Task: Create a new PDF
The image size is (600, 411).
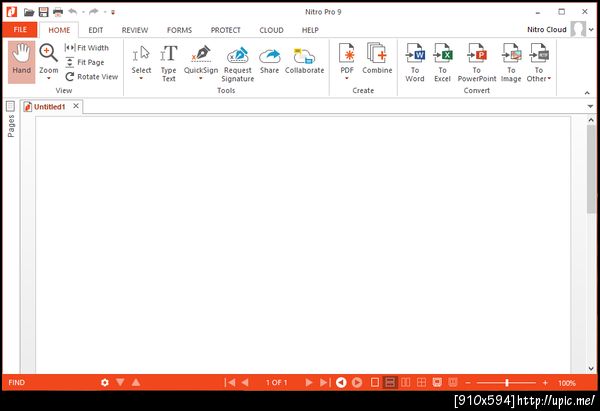Action: [347, 62]
